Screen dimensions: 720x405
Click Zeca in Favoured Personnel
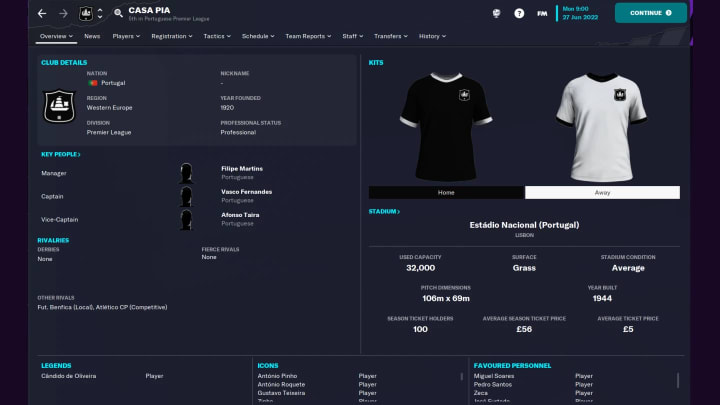point(481,393)
